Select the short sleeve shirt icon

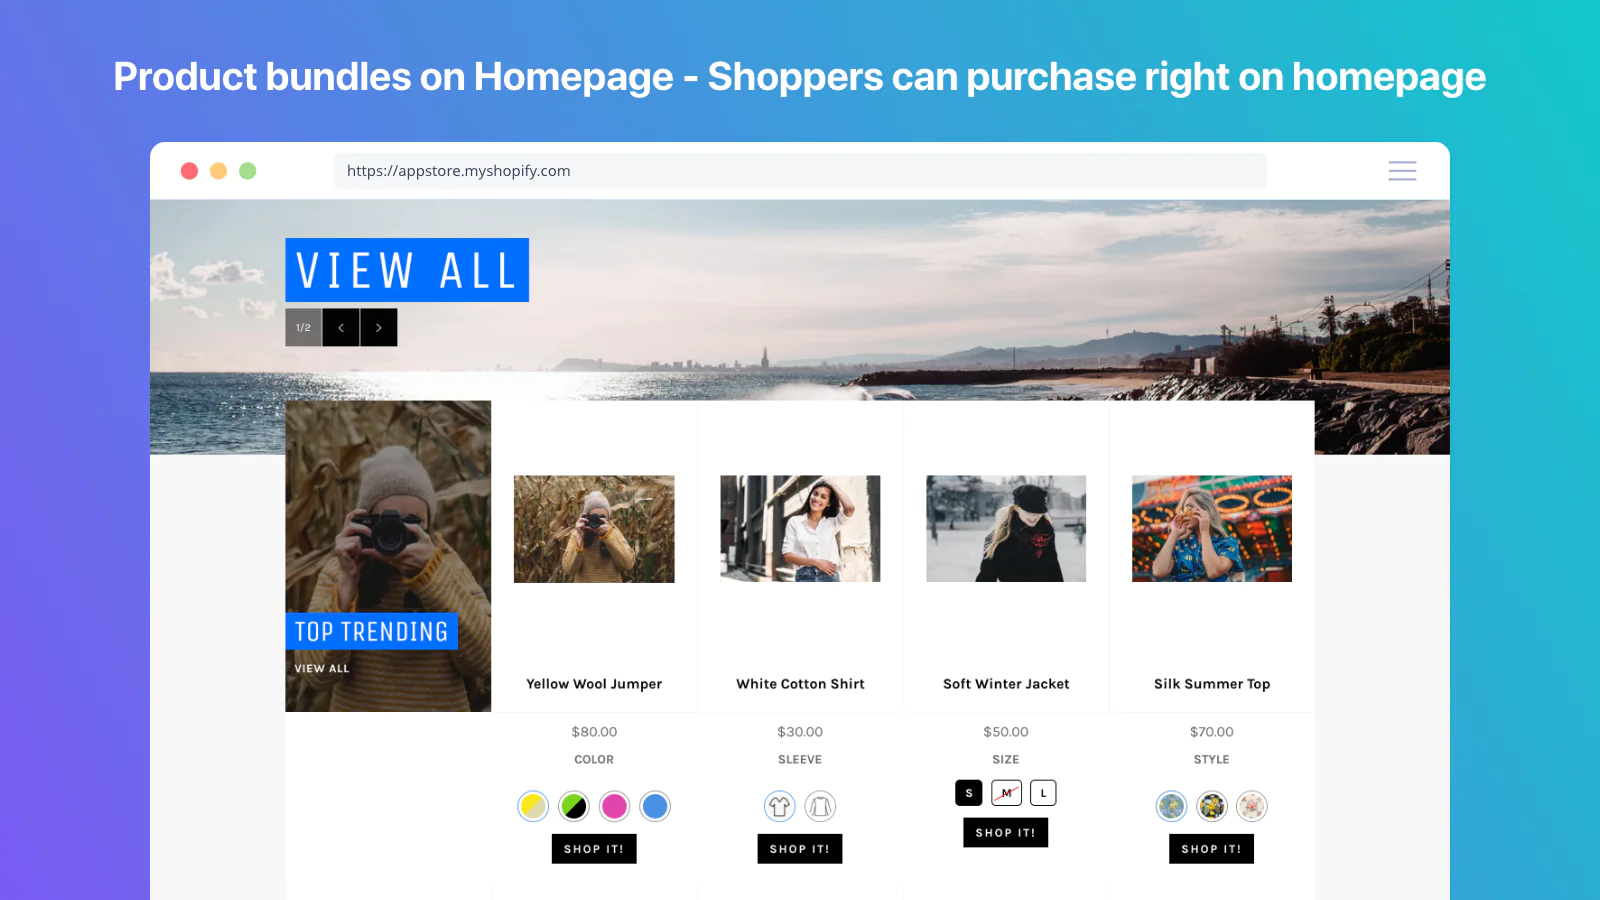(780, 806)
